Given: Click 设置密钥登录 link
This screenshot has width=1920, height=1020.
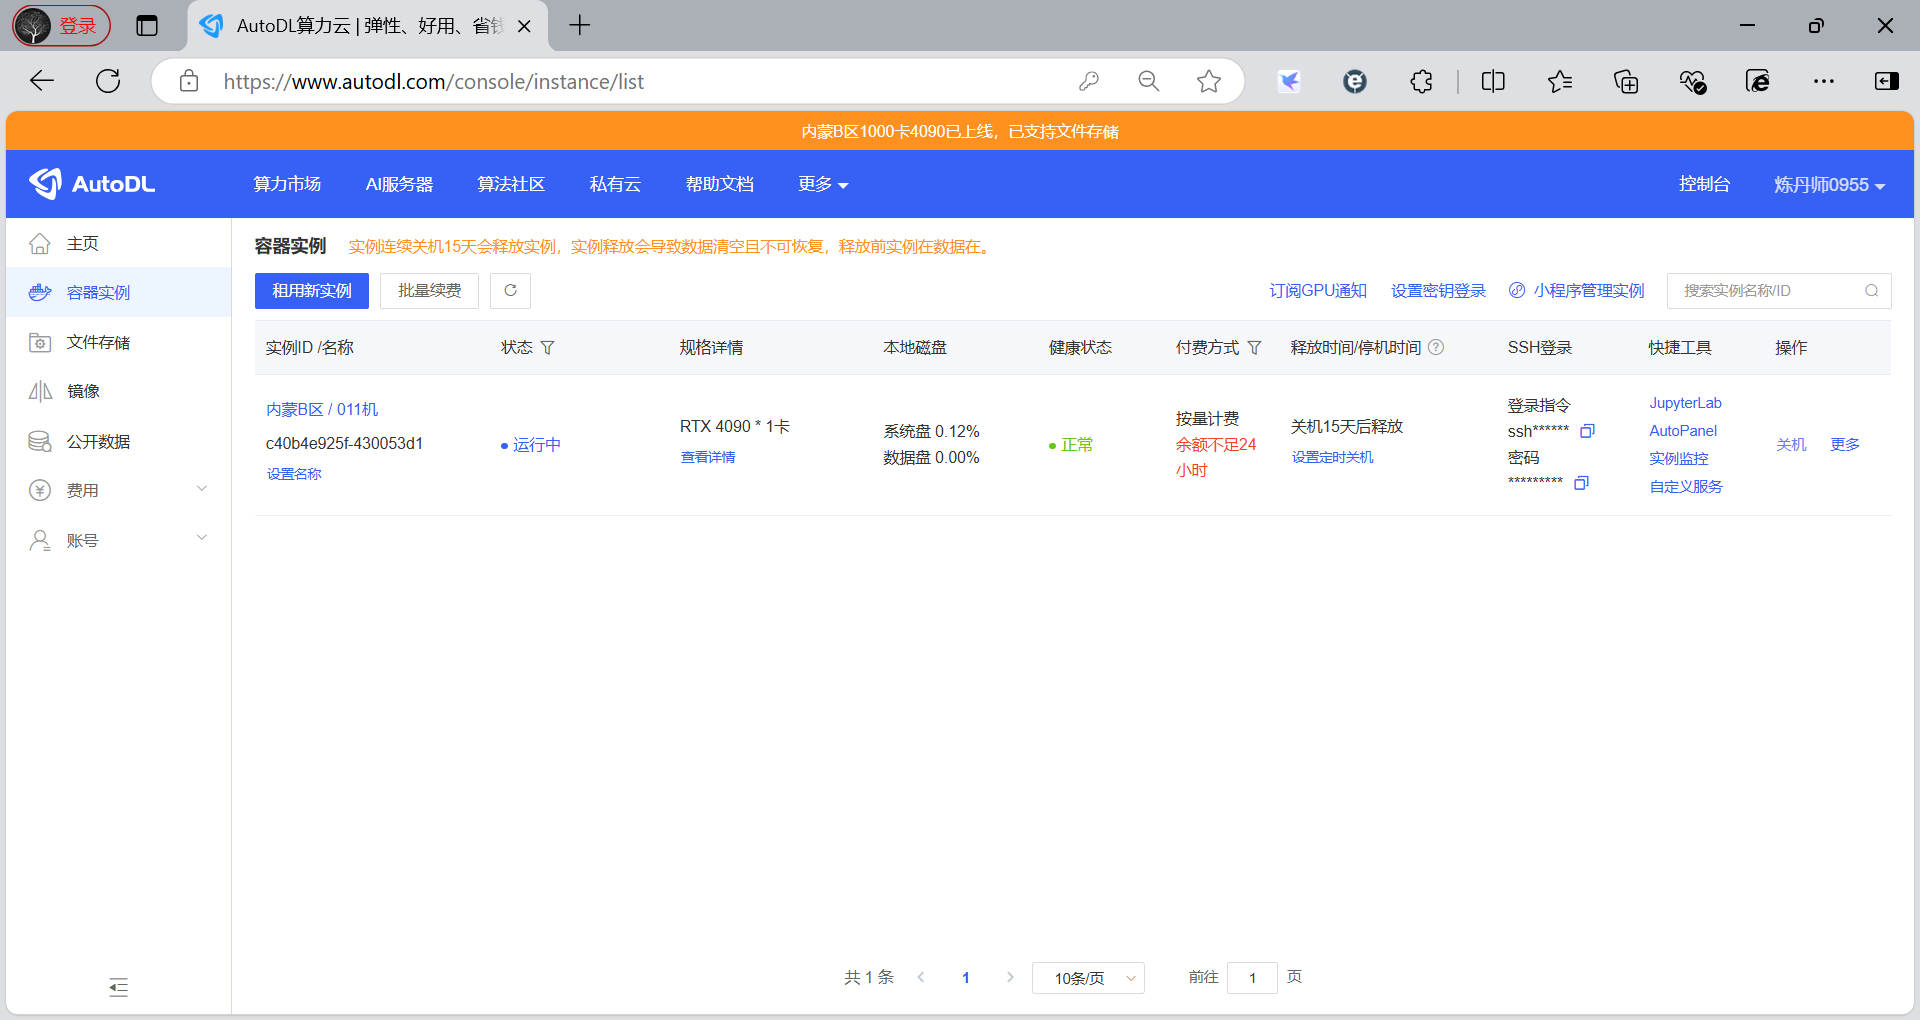Looking at the screenshot, I should click(1438, 290).
